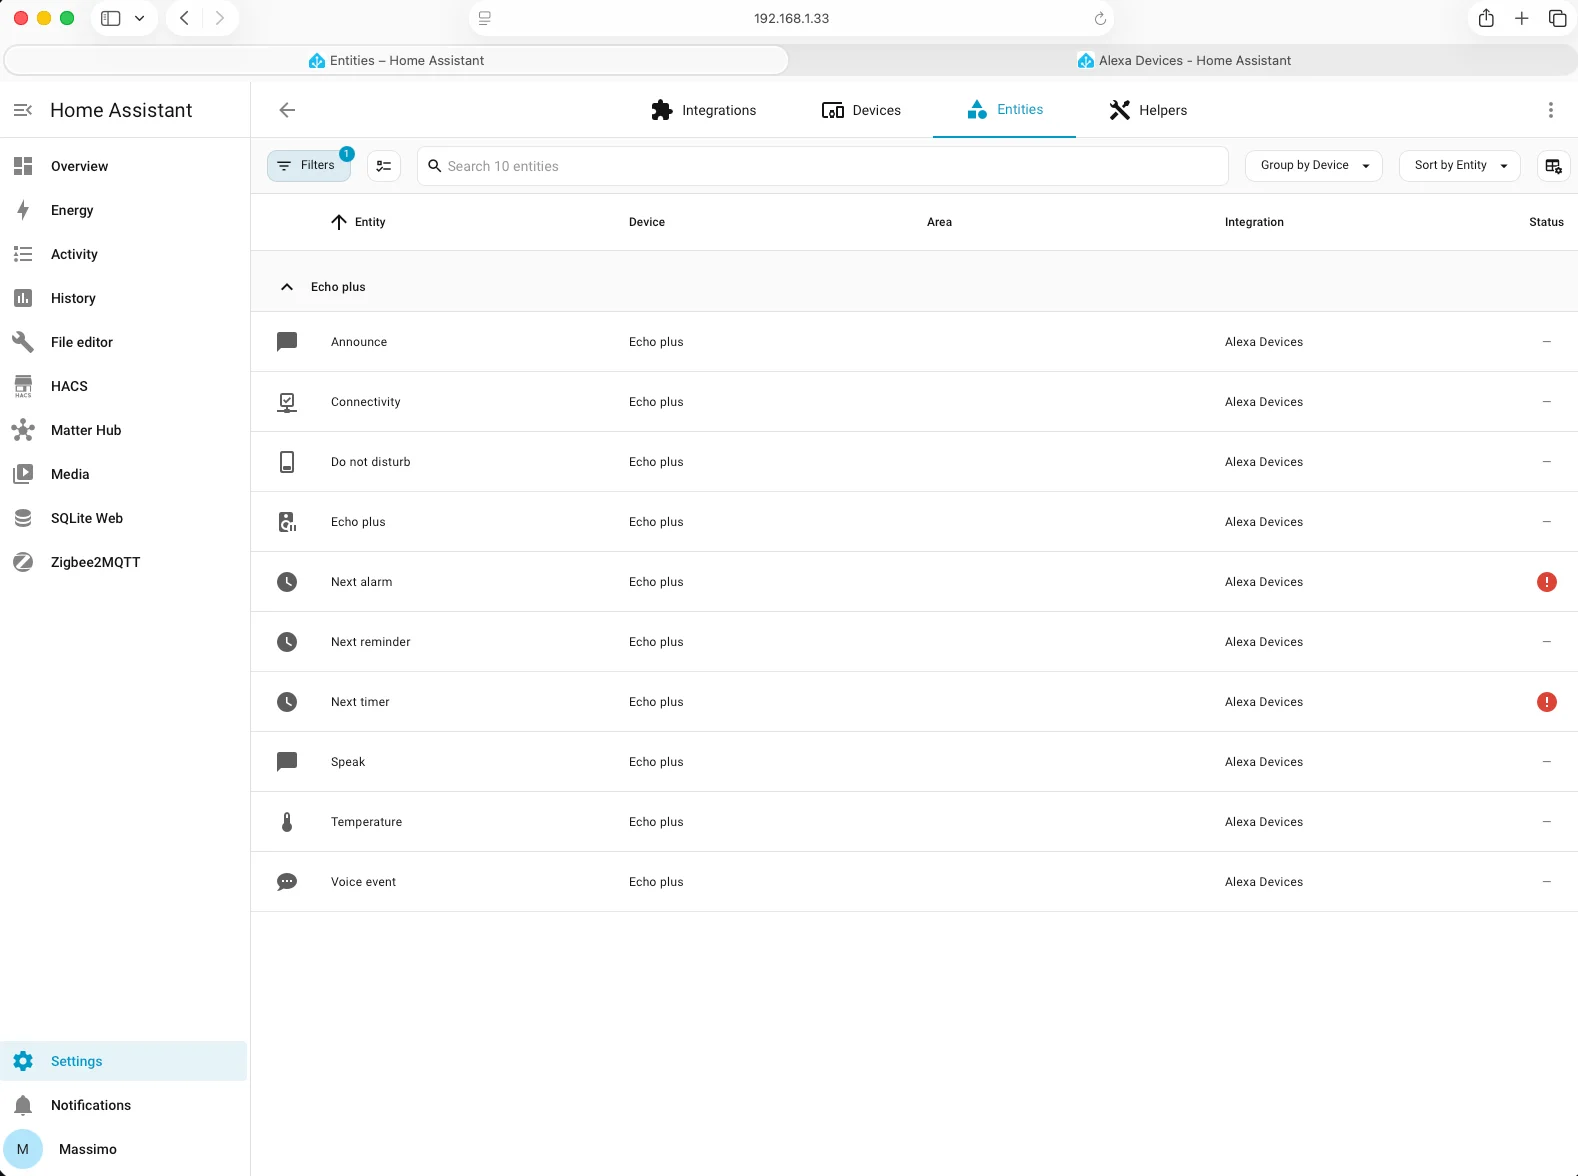Select the Entities tab
Image resolution: width=1578 pixels, height=1176 pixels.
pos(1004,110)
